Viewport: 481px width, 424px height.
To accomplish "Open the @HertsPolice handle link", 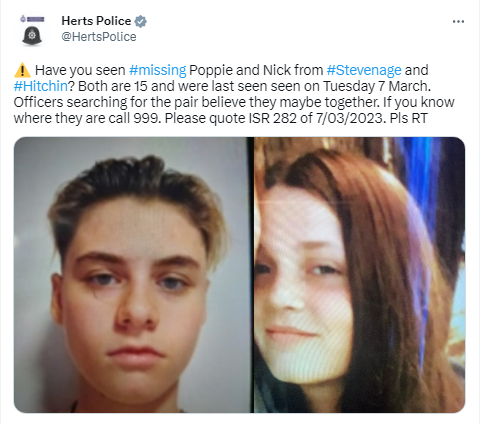I will tap(99, 37).
